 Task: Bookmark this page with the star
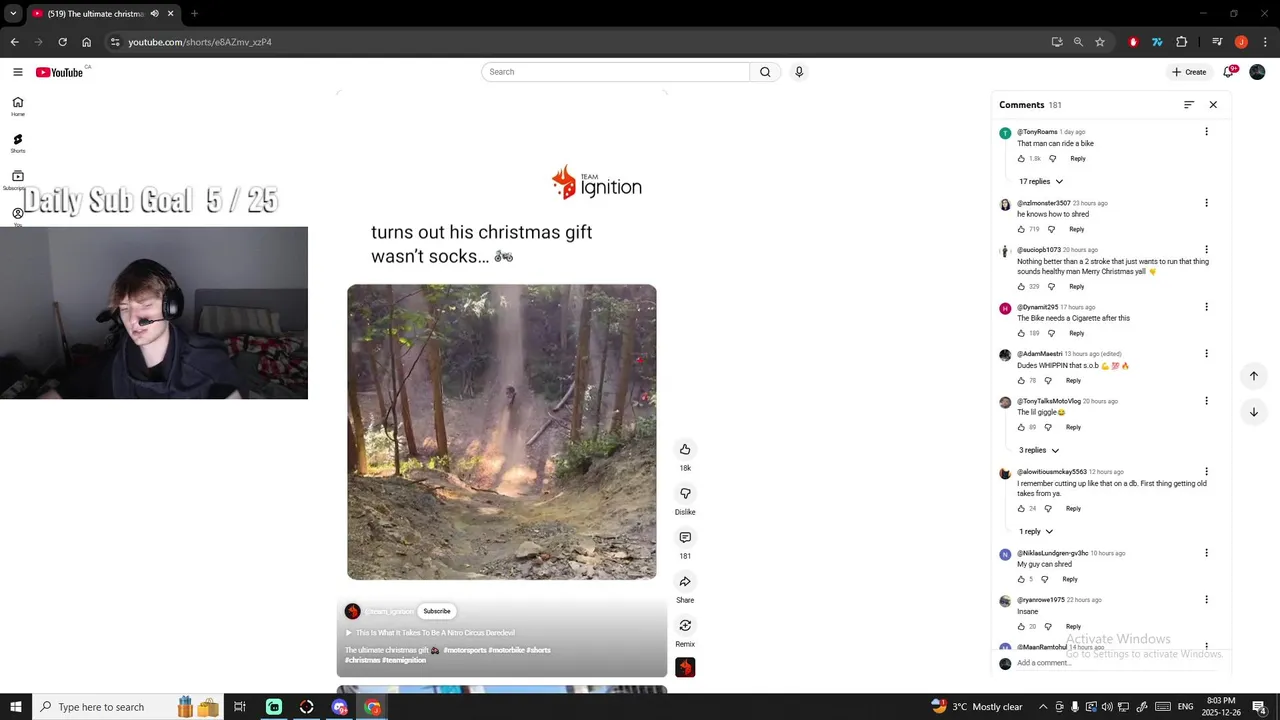tap(1100, 42)
